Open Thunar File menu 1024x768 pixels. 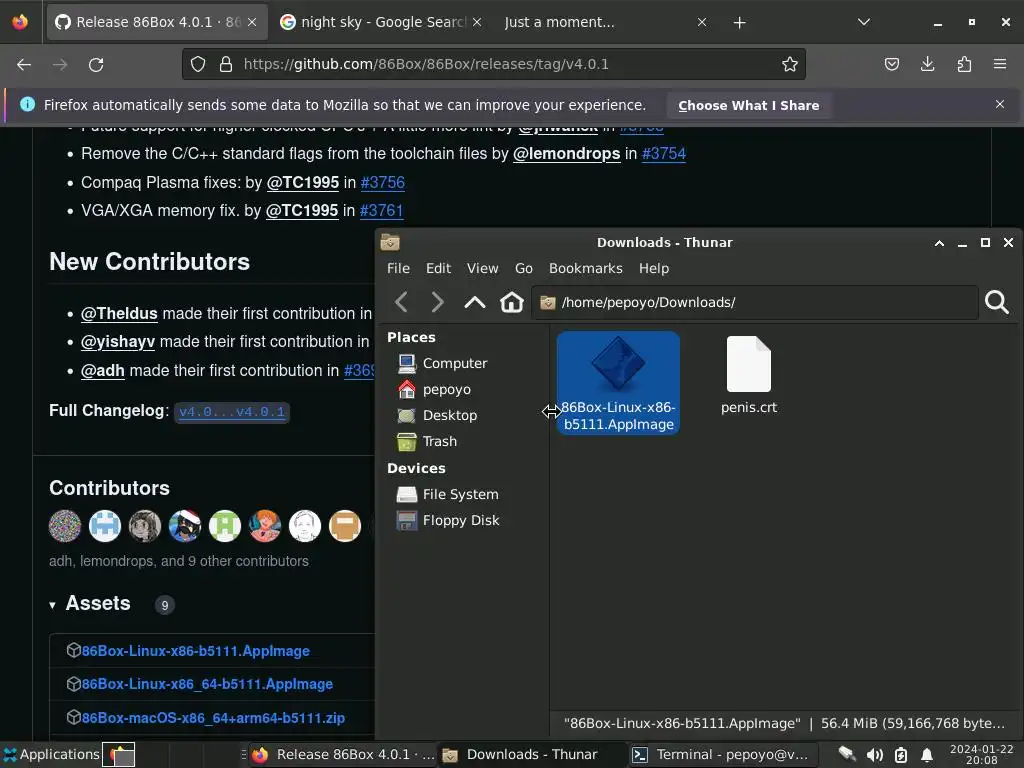398,268
